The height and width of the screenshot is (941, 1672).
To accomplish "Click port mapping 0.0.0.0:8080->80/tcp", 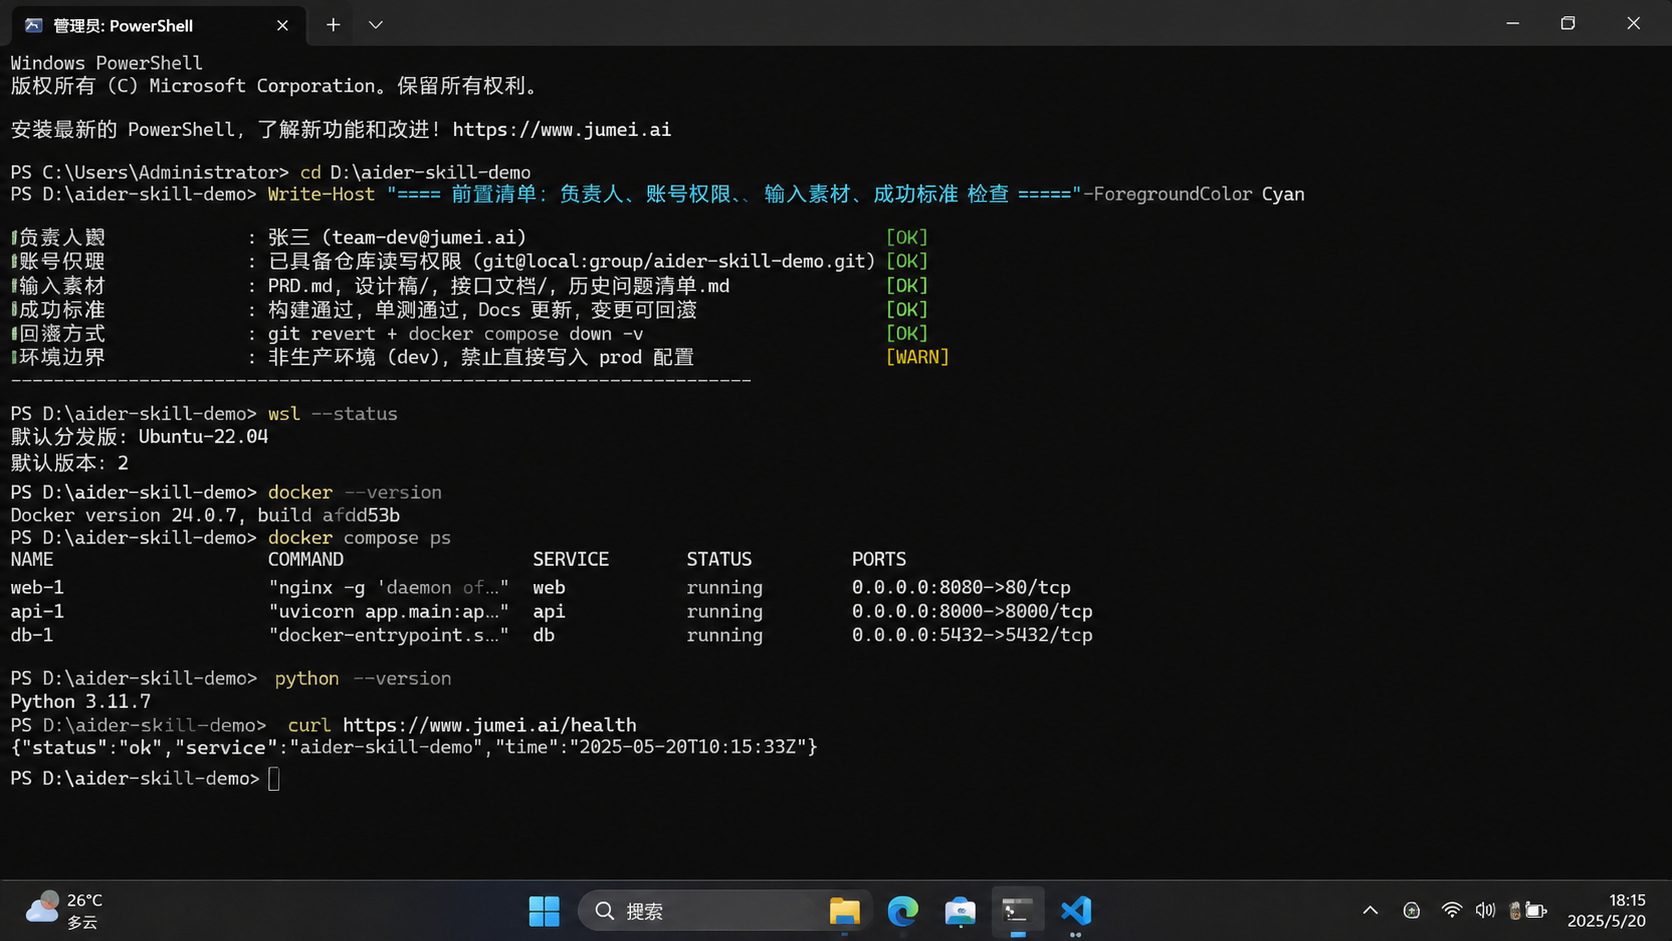I will [961, 588].
